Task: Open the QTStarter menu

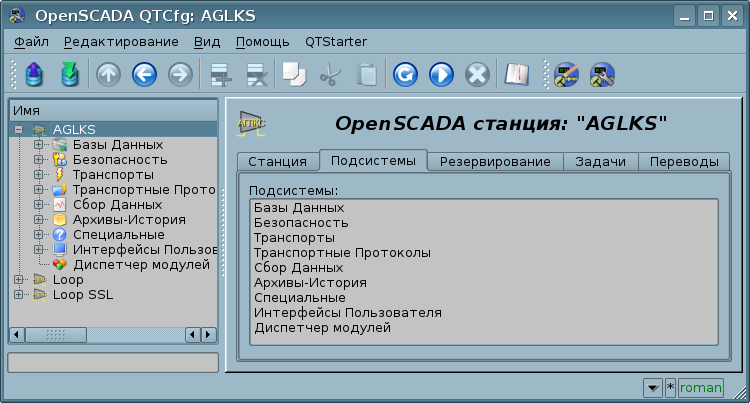Action: click(x=338, y=42)
